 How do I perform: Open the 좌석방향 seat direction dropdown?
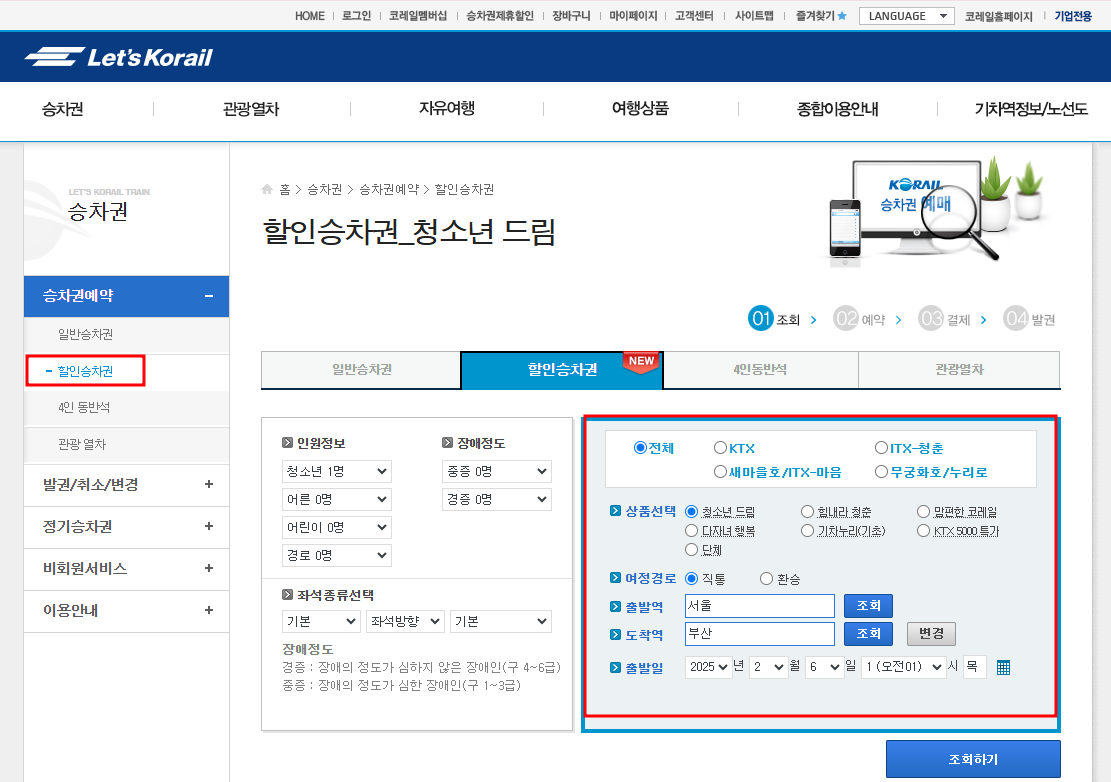click(x=405, y=621)
